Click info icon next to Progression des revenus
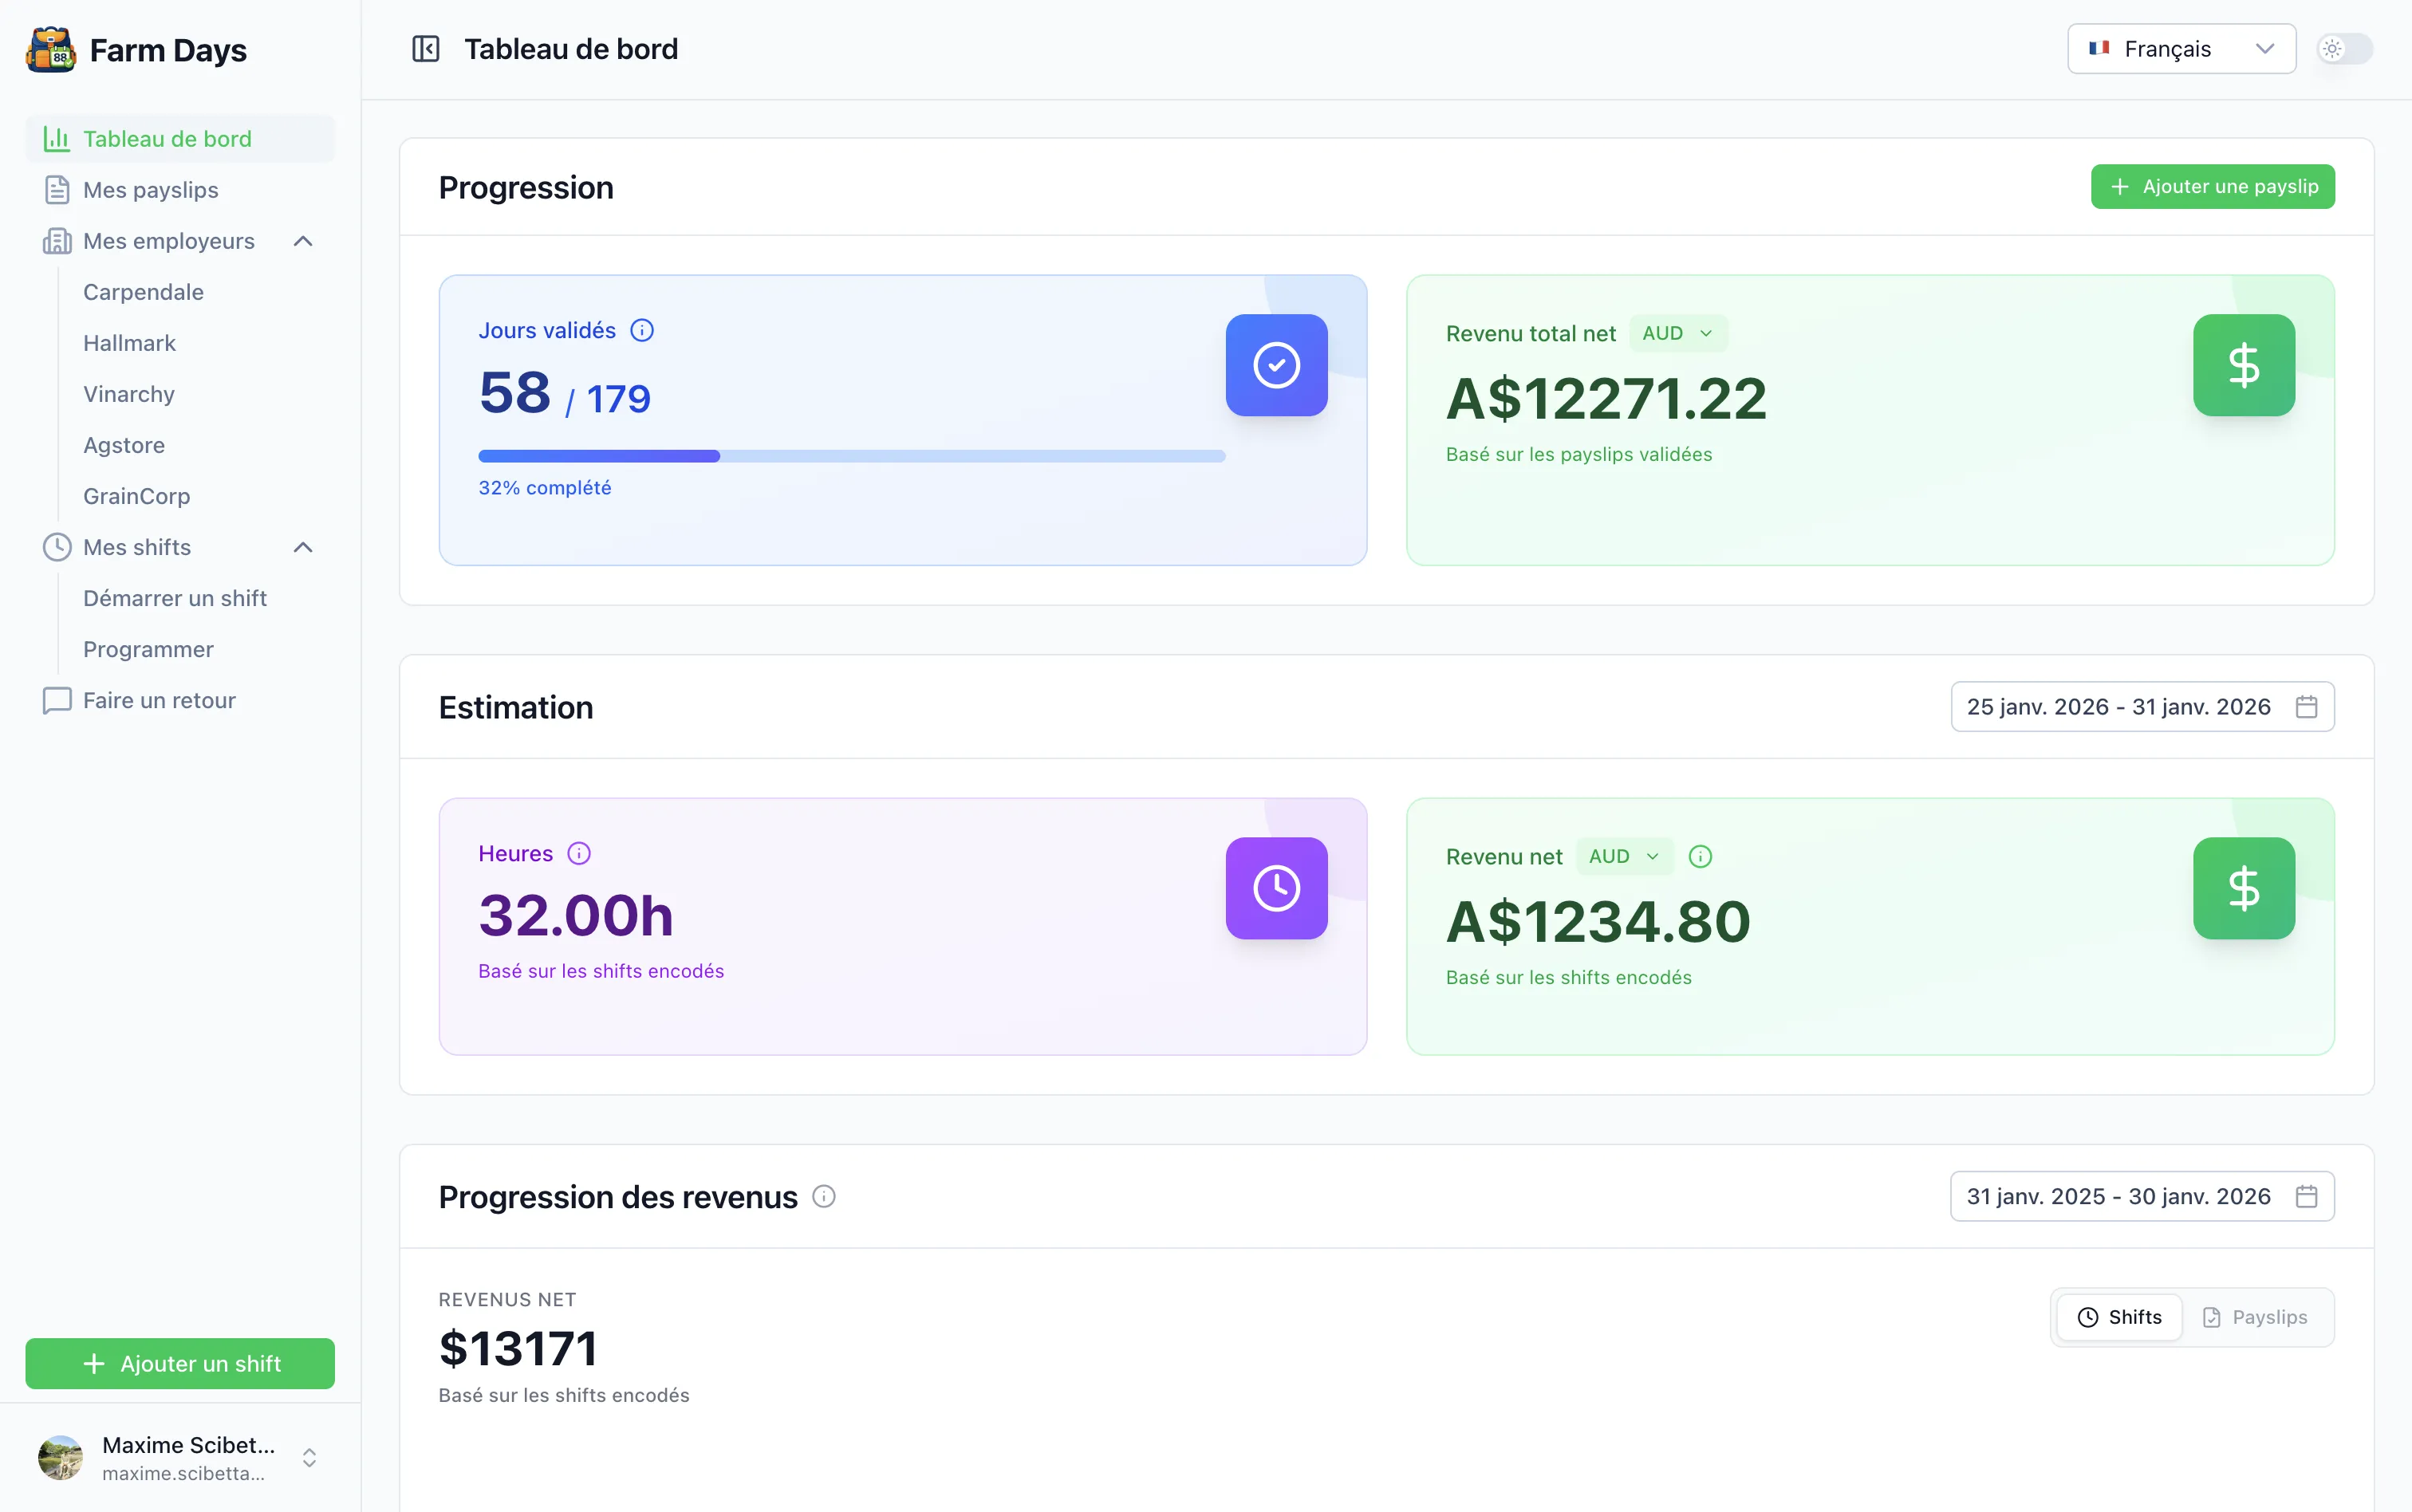 click(824, 1197)
